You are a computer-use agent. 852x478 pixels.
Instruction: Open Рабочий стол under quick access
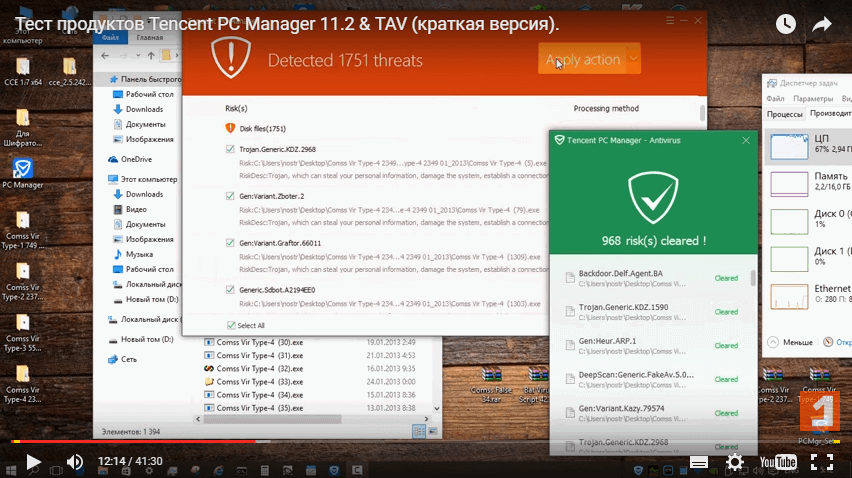(x=143, y=94)
